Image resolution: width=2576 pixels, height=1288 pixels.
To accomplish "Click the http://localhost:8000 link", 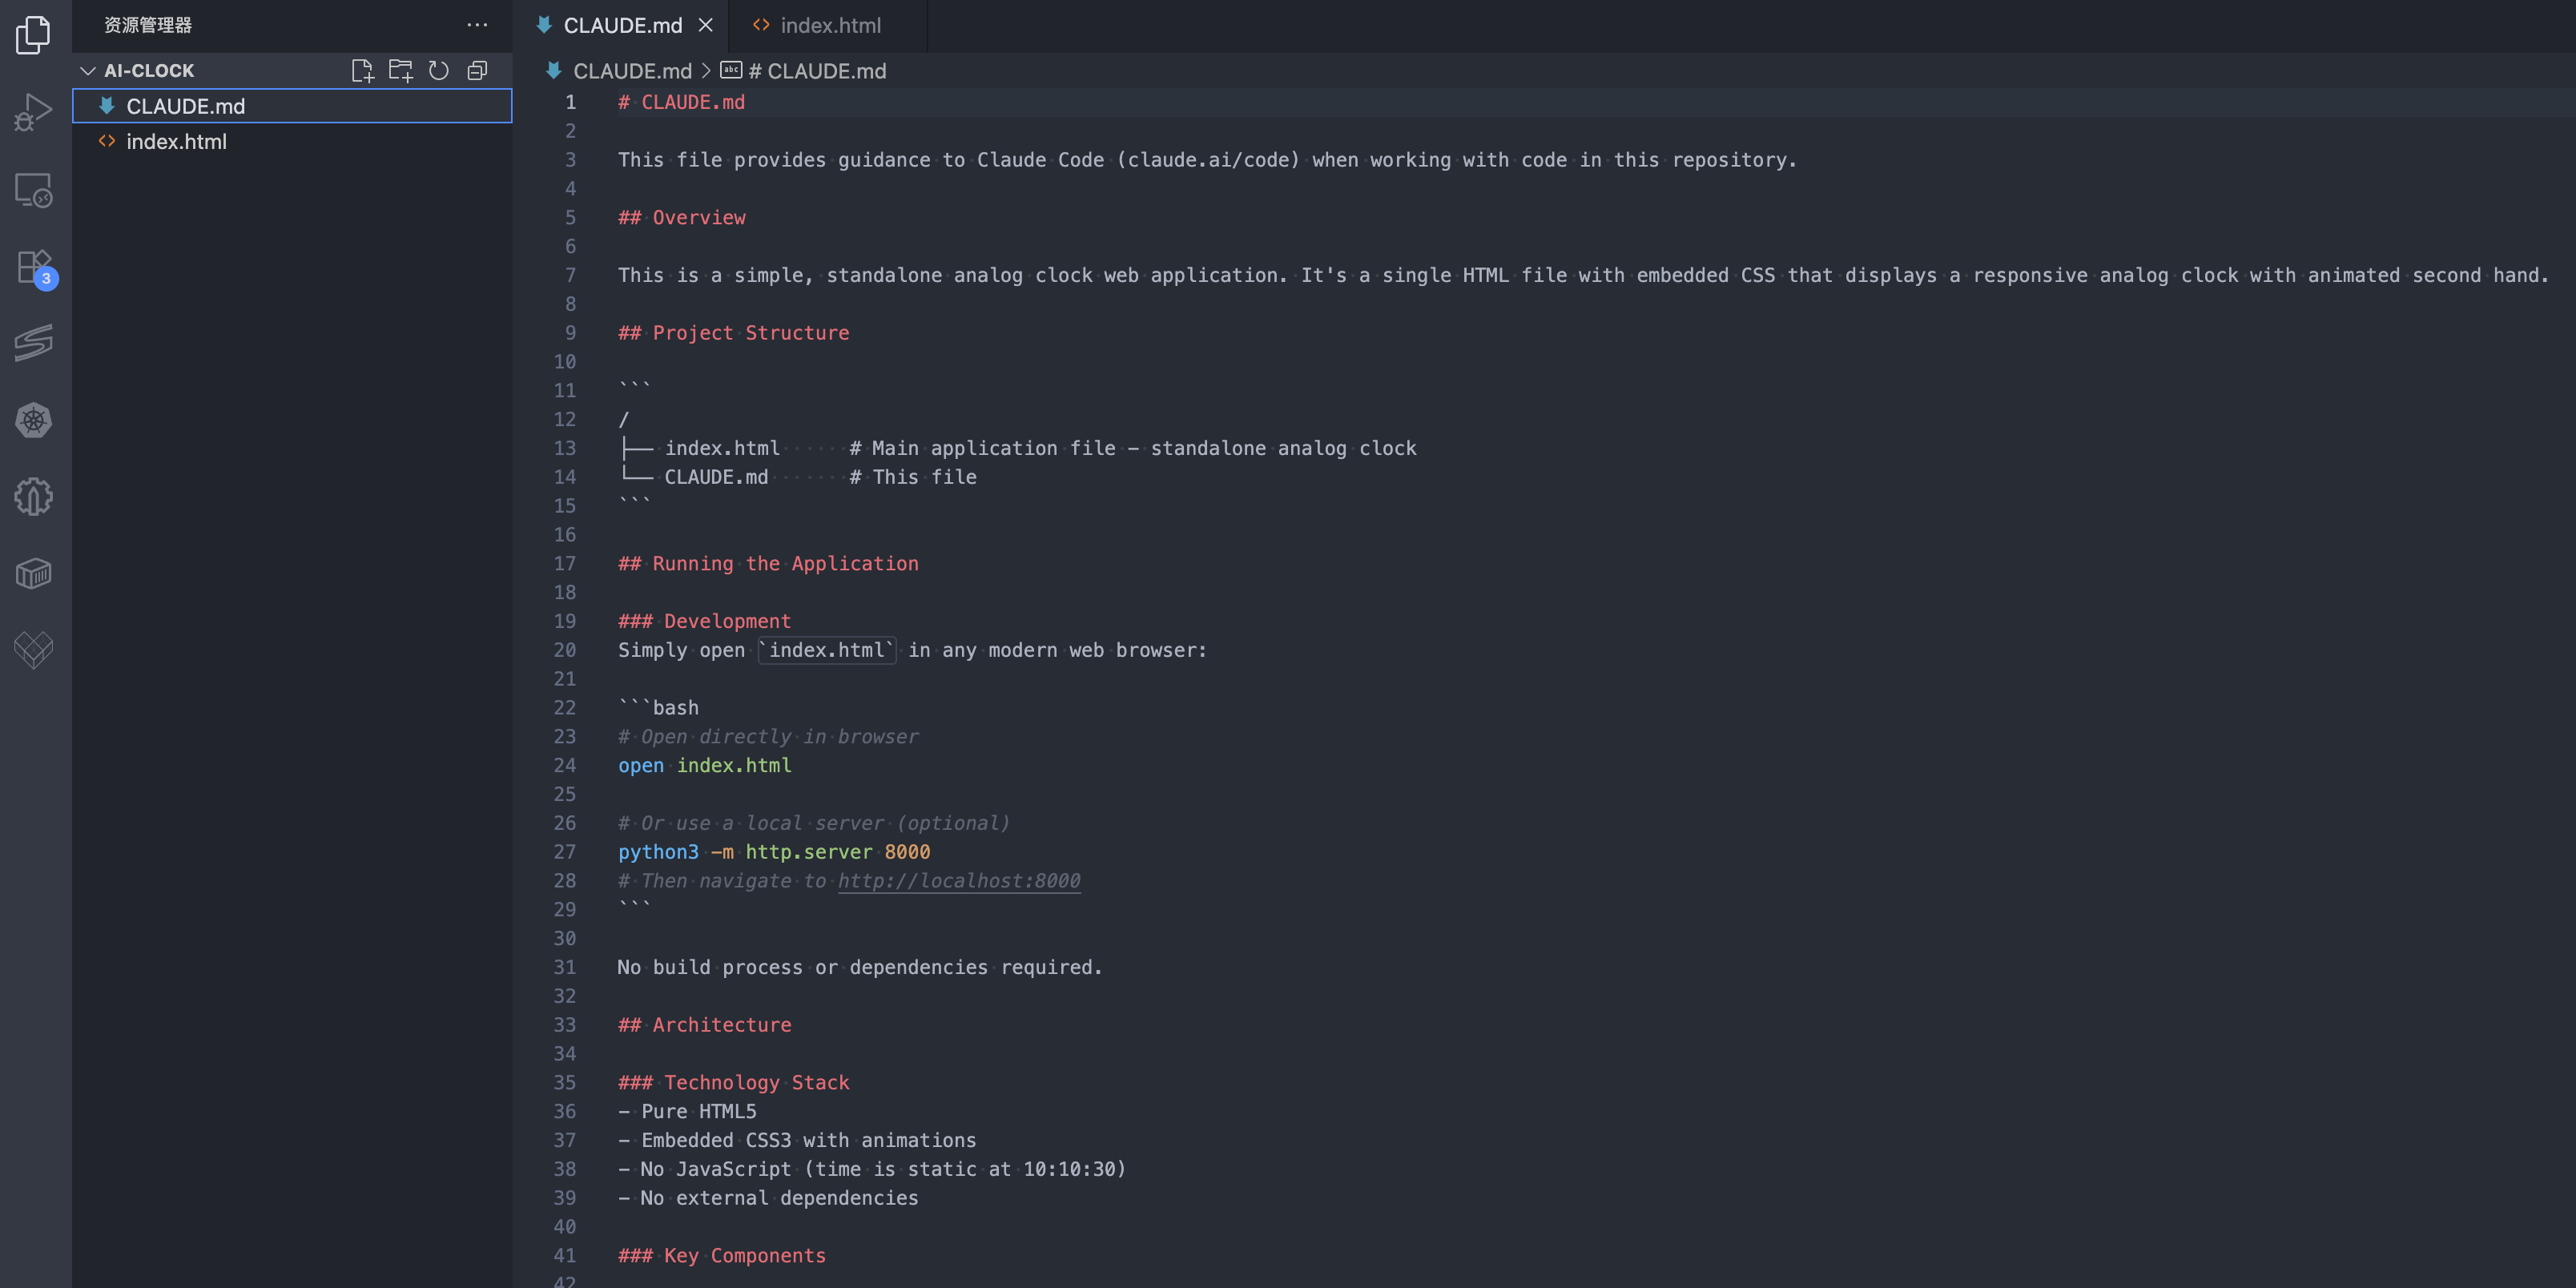I will coord(958,881).
